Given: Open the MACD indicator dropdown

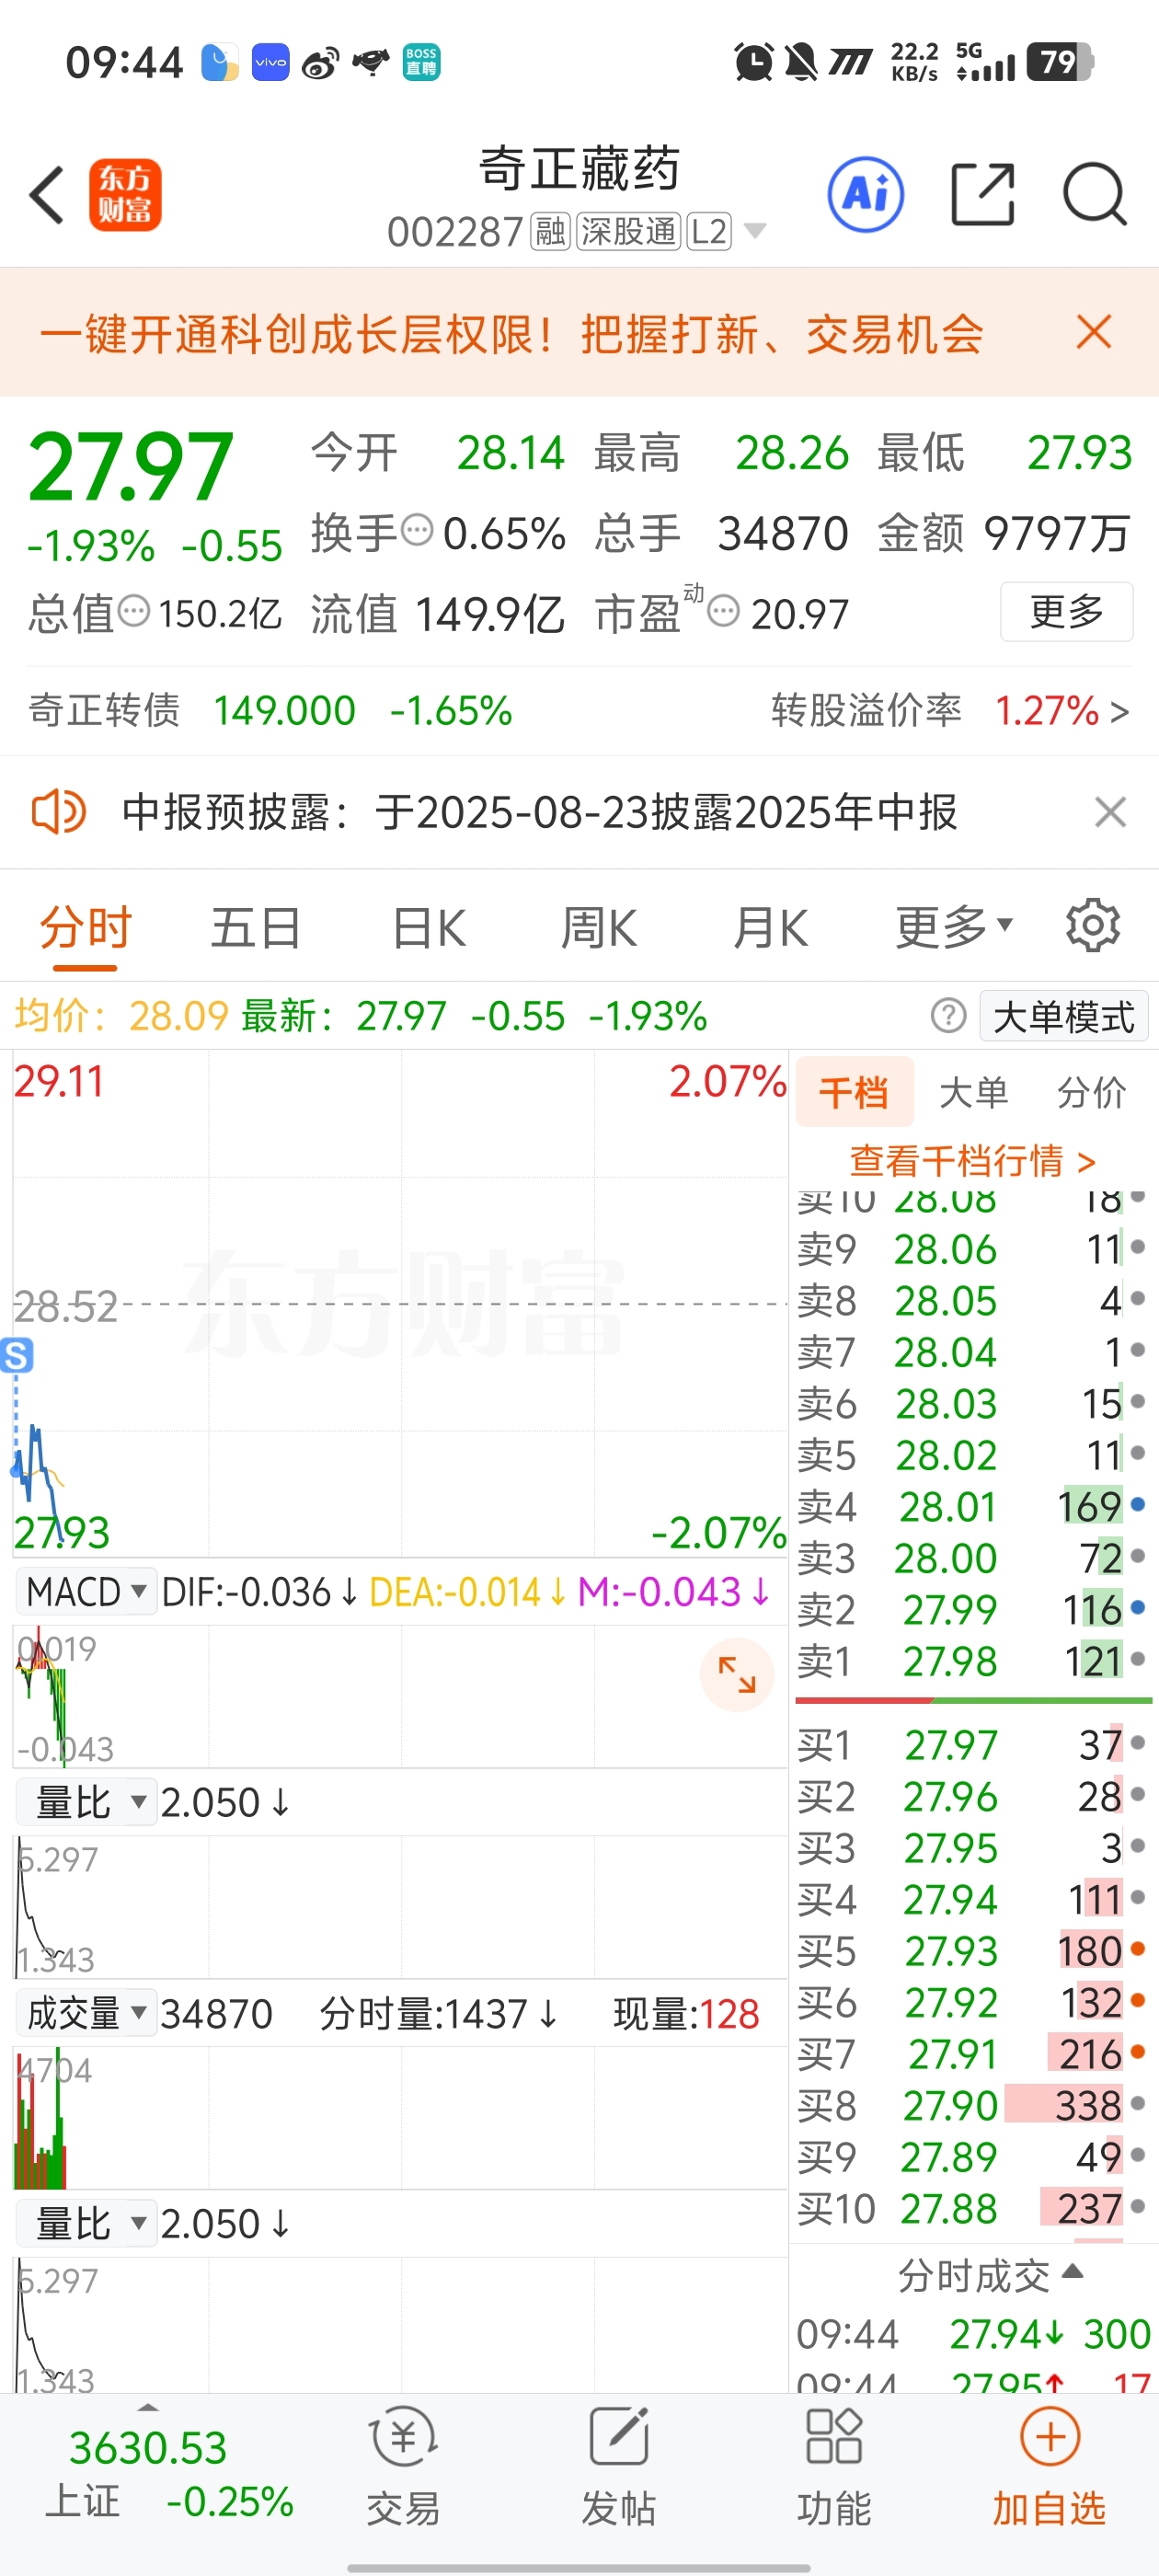Looking at the screenshot, I should (87, 1591).
